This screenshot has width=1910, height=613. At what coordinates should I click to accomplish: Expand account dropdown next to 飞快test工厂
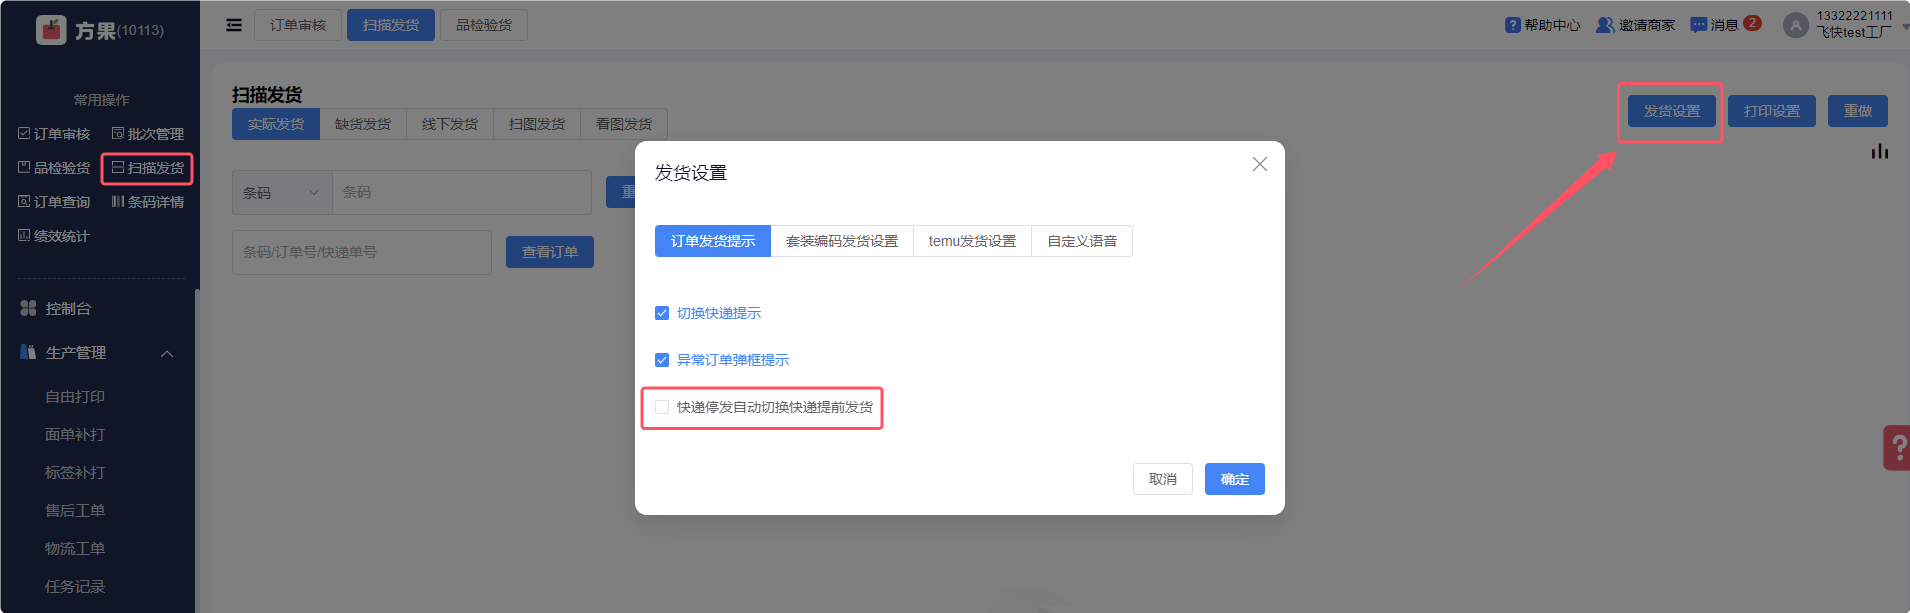tap(1904, 28)
